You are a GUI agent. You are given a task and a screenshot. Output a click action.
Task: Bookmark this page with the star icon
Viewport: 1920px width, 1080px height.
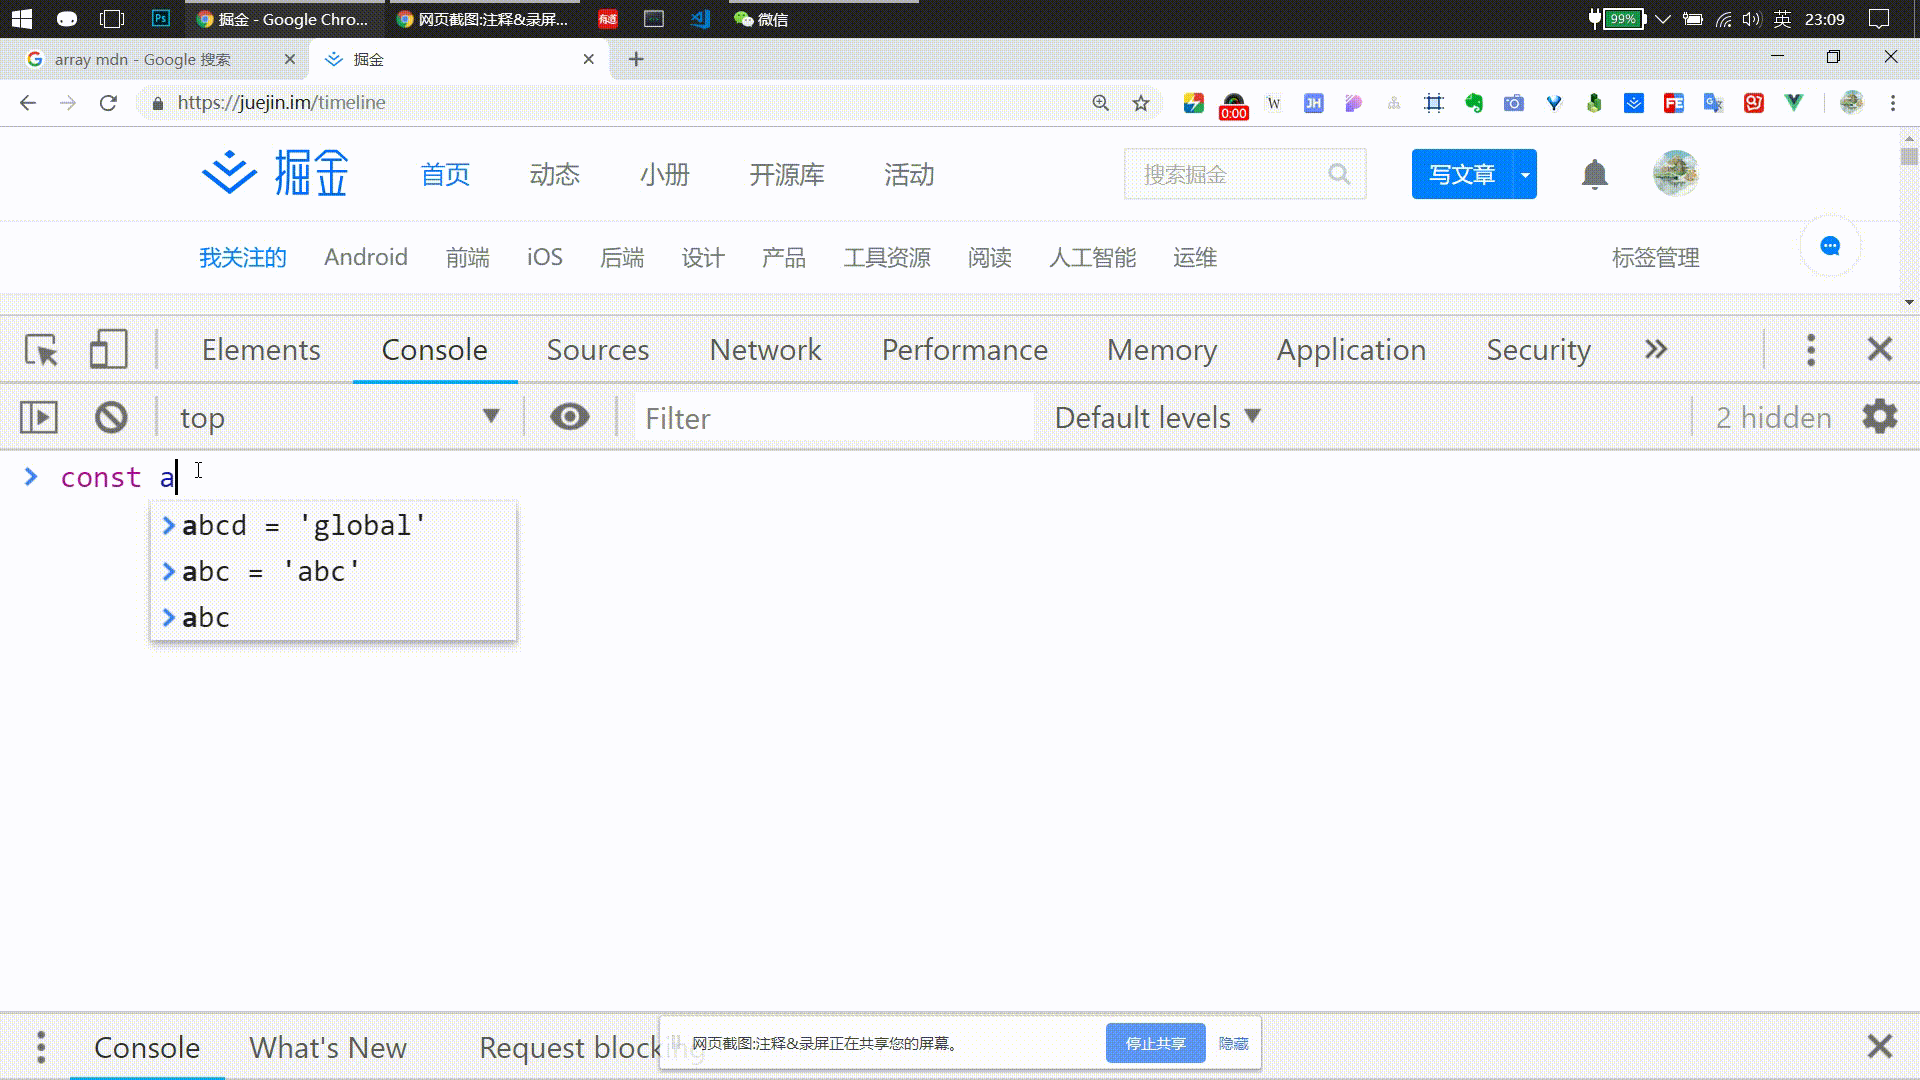point(1141,103)
